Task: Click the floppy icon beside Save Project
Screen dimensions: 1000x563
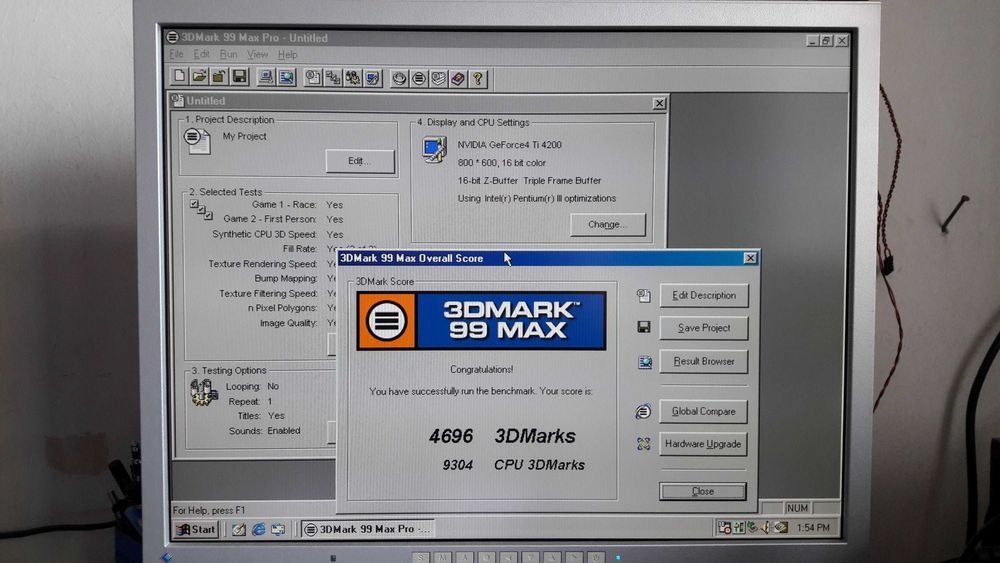Action: click(643, 327)
